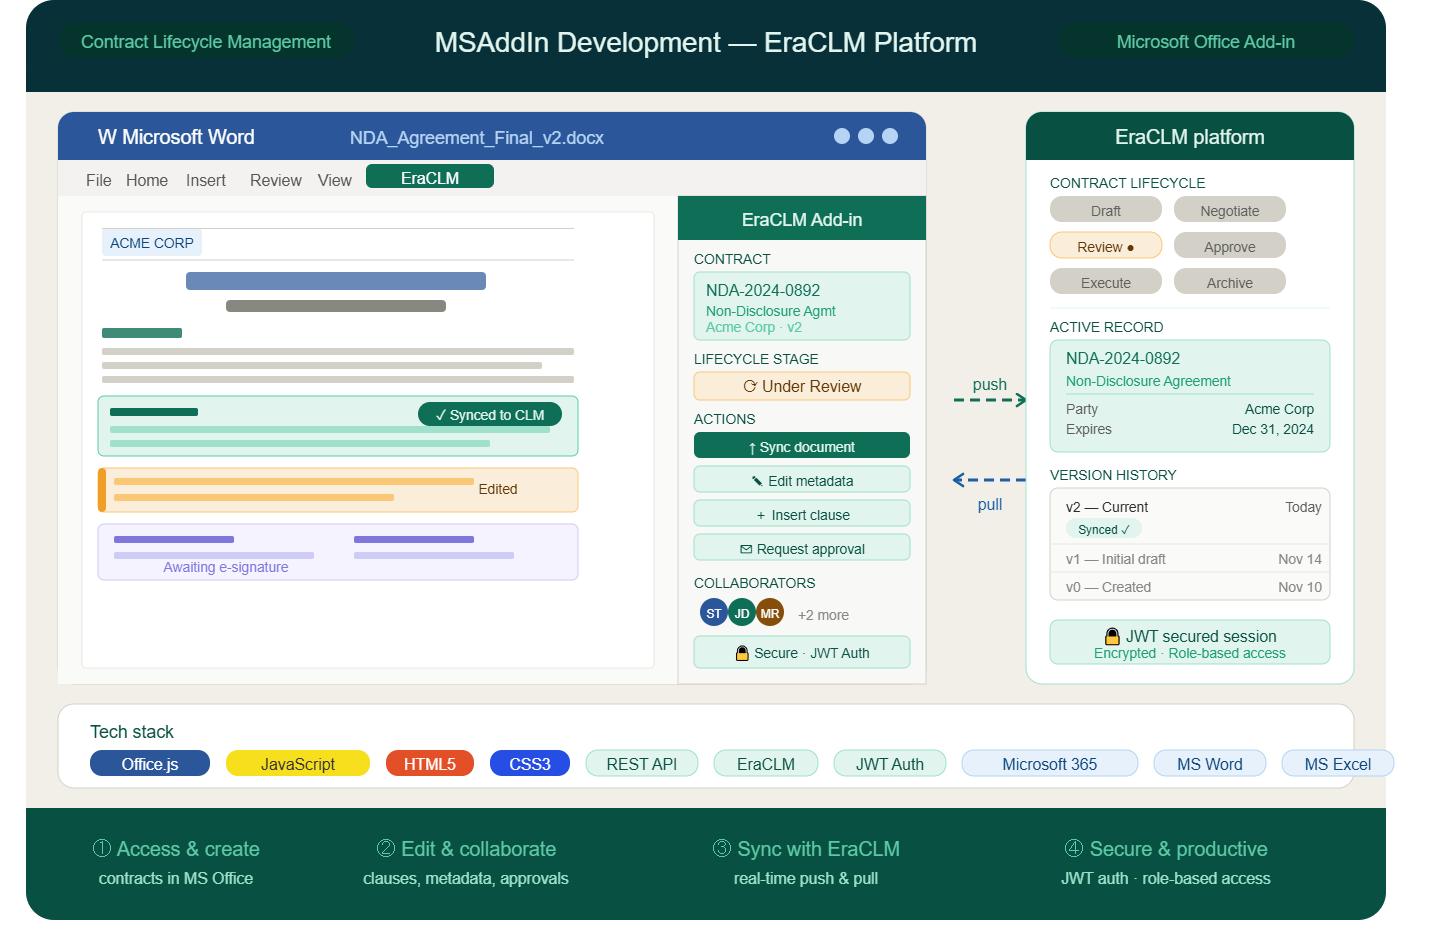Screen dimensions: 1440x940
Task: Click the Request approval button
Action: [802, 548]
